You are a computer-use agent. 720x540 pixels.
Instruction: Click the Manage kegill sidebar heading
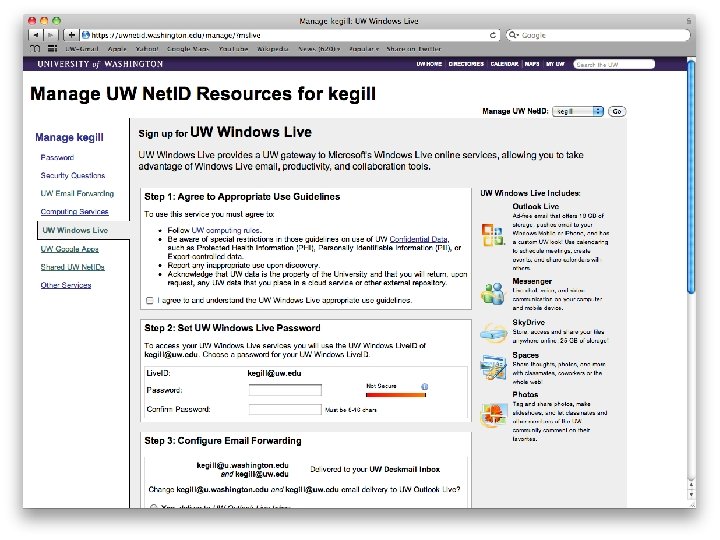click(69, 137)
